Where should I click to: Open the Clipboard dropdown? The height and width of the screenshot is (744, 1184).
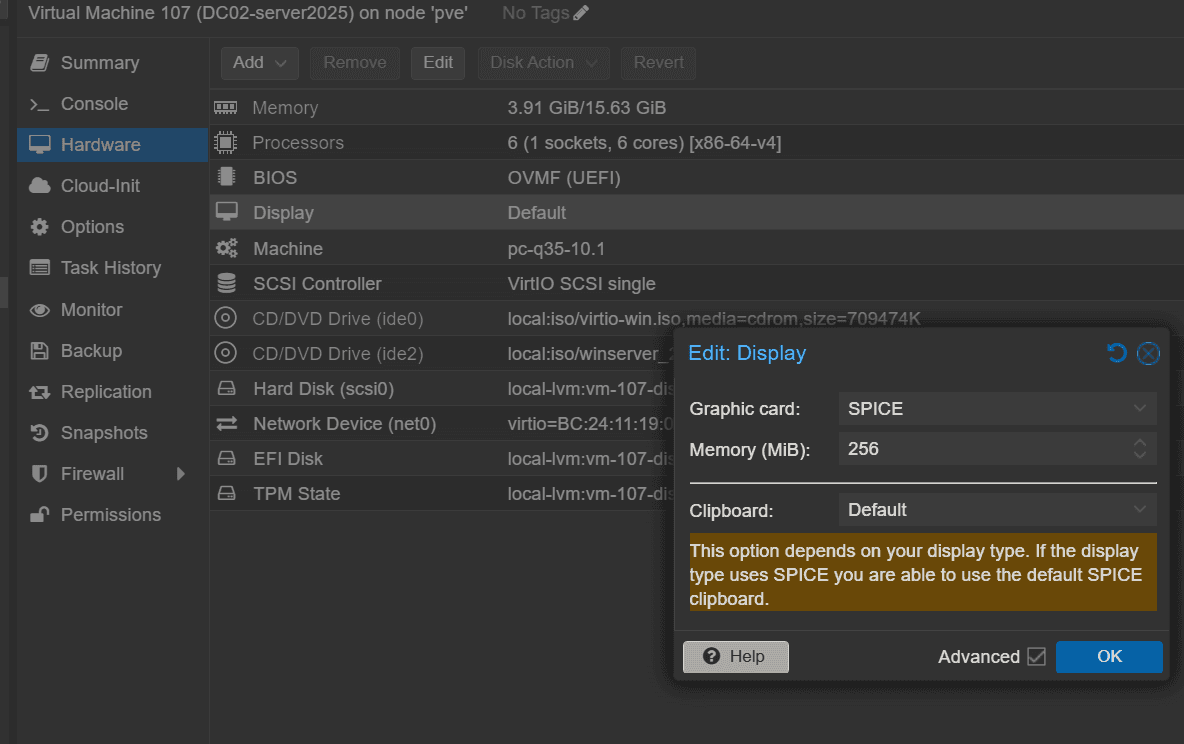[1139, 510]
